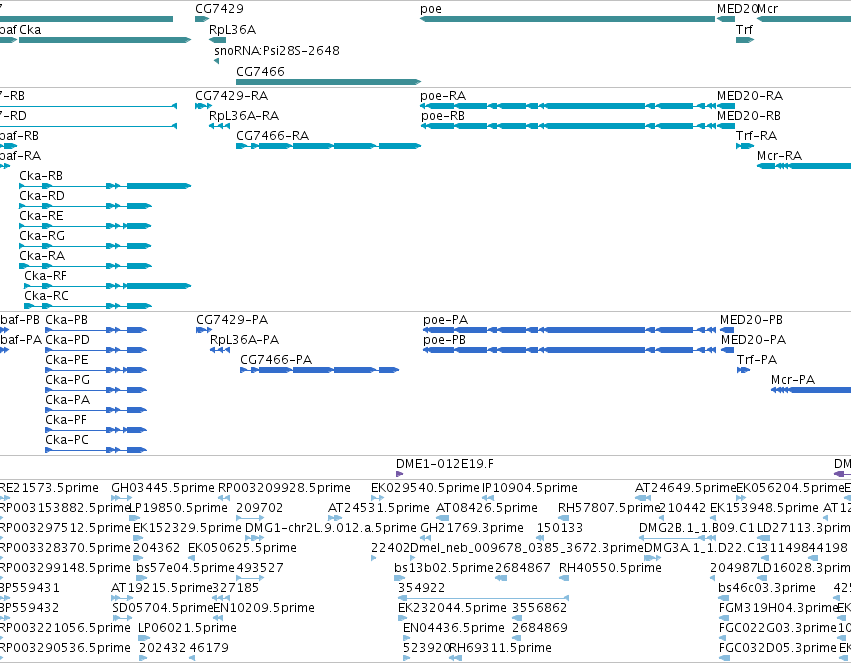Select the MED20-PB protein label
851x663 pixels.
coord(751,320)
